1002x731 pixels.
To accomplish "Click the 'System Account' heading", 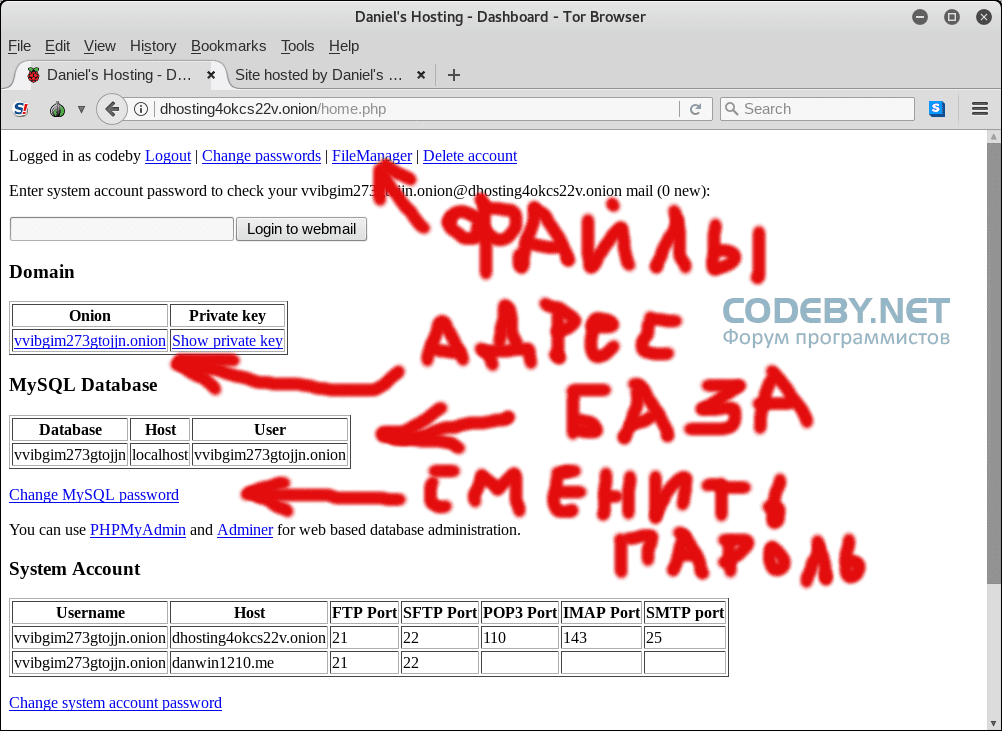I will 75,569.
